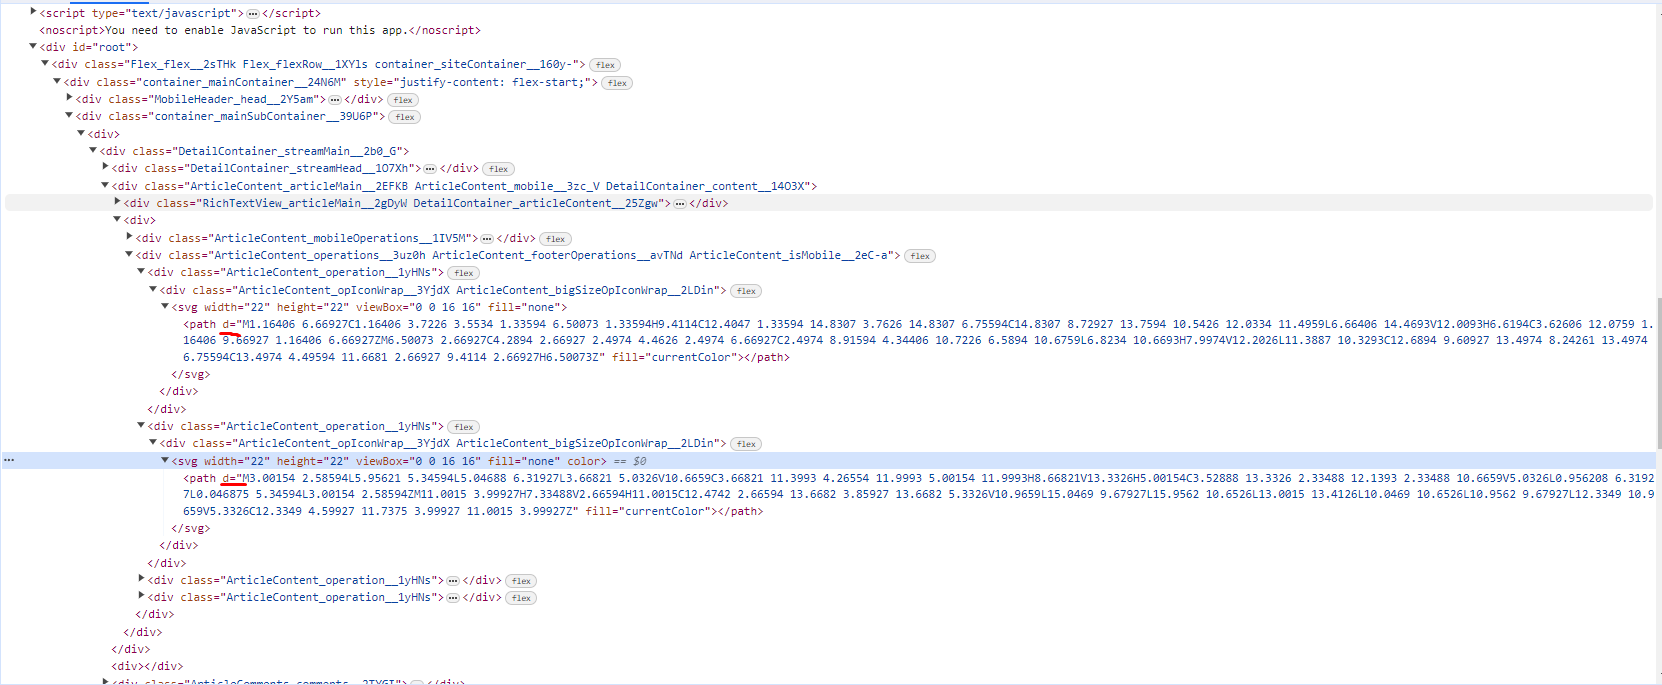
Task: Expand the MobileHeader_head__2Y5am div
Action: tap(69, 98)
